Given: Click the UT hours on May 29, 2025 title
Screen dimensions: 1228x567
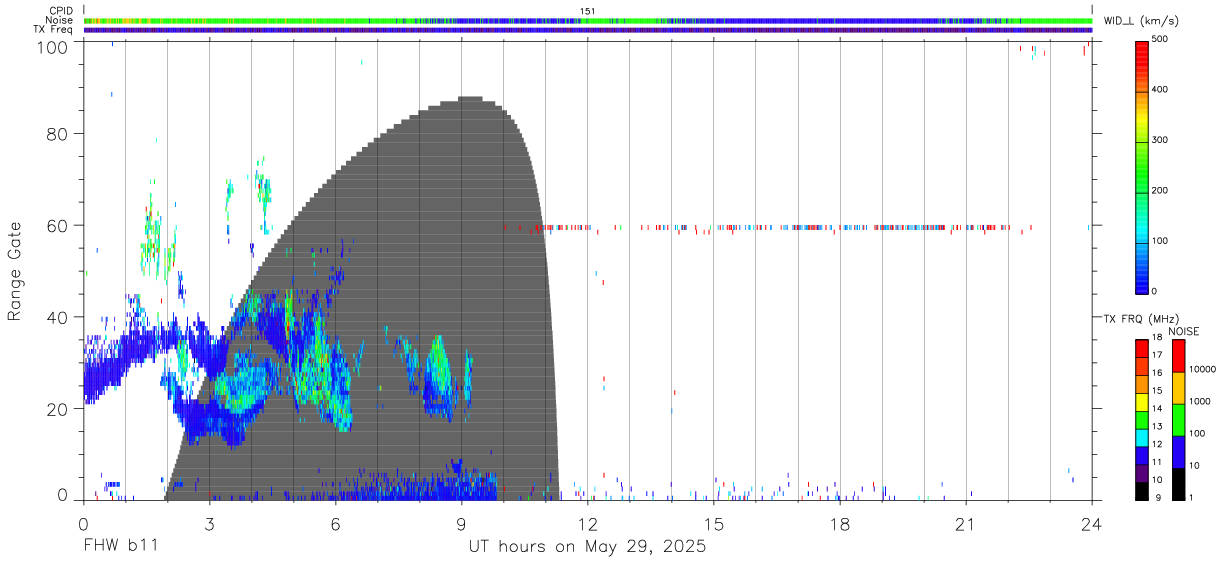Looking at the screenshot, I should tap(587, 547).
